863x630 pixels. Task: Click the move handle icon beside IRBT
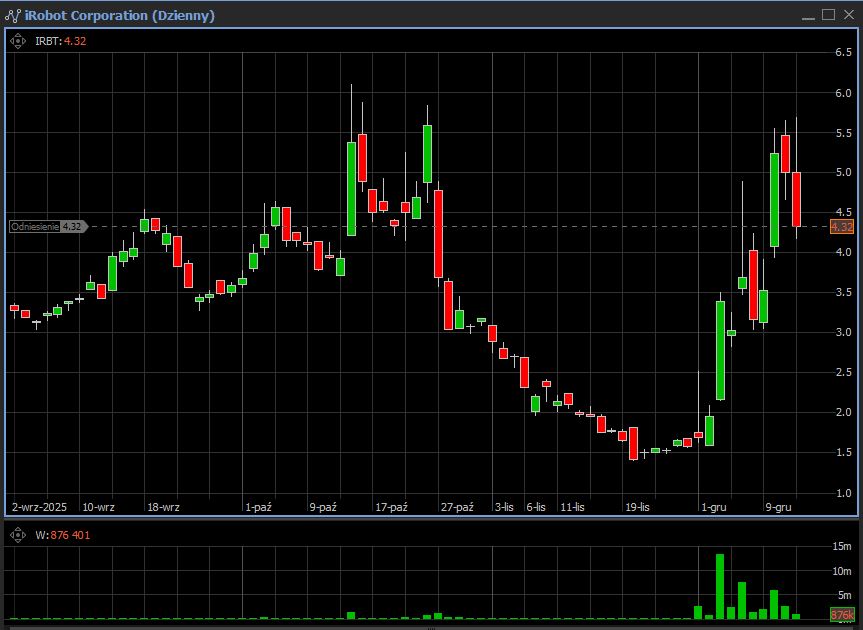(17, 41)
